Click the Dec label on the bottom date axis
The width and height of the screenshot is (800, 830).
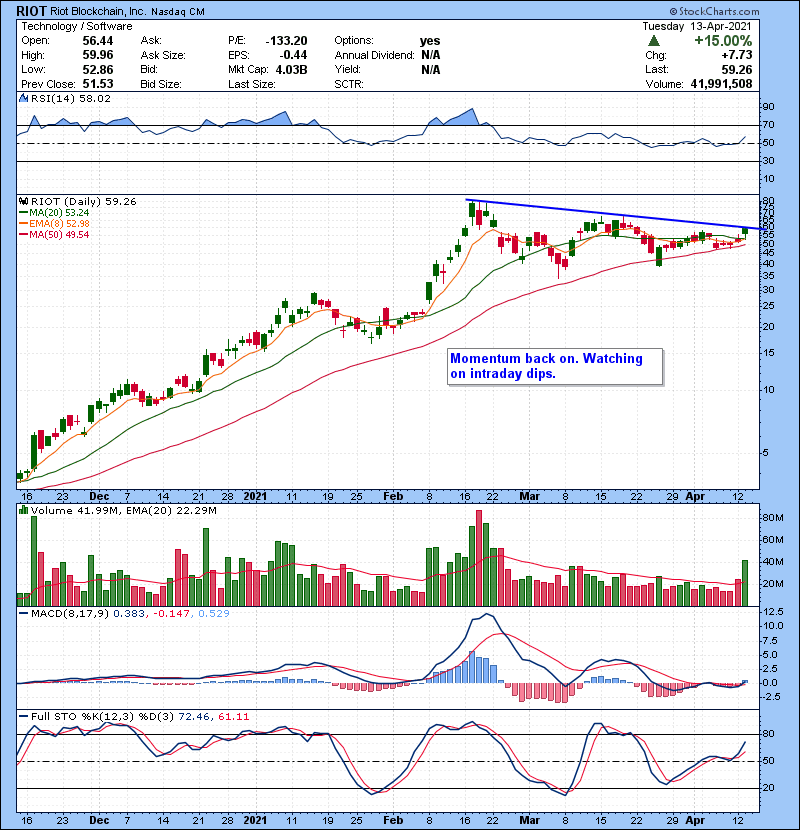[x=99, y=820]
